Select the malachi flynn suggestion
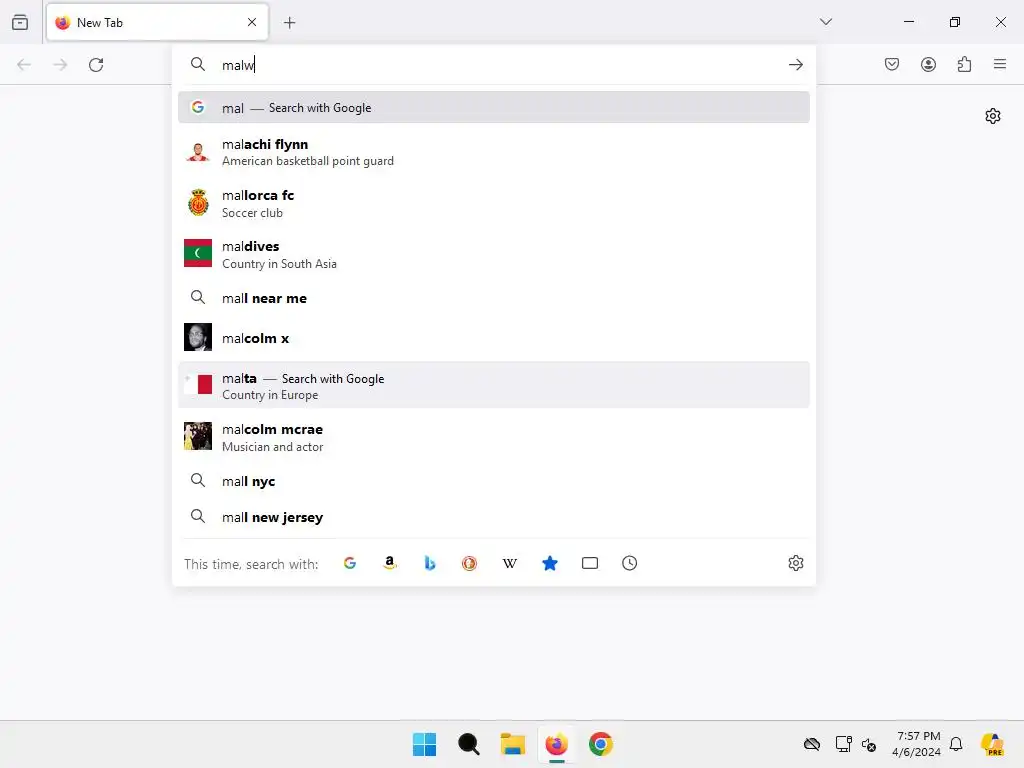 [494, 152]
